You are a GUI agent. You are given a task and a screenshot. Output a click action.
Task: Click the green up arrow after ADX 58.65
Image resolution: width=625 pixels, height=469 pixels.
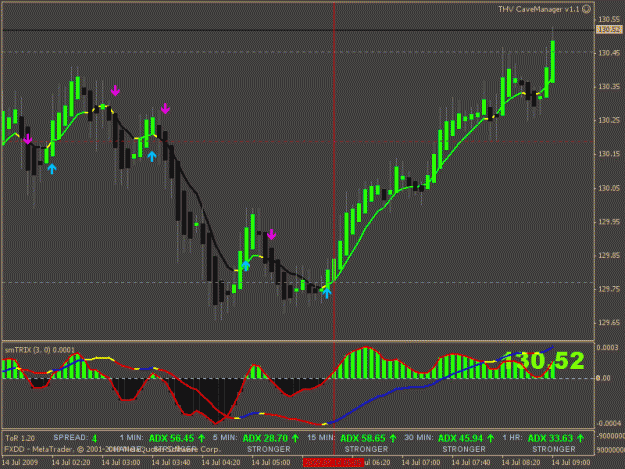pos(393,438)
